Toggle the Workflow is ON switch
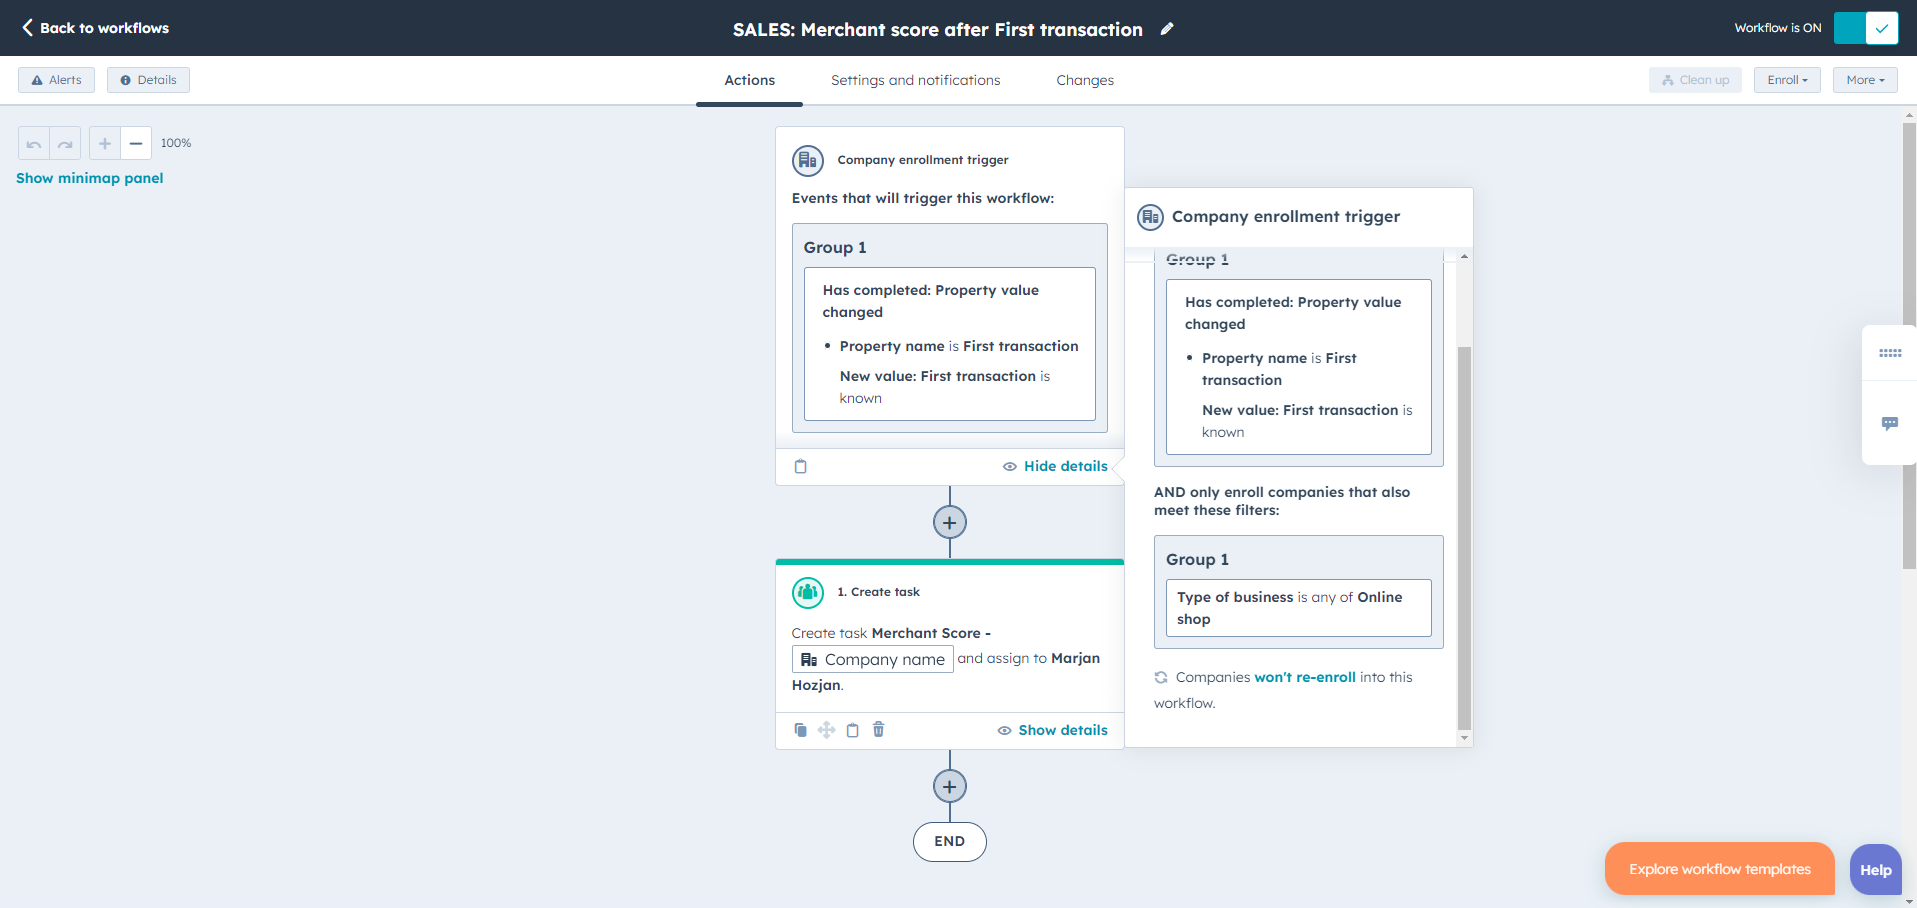This screenshot has width=1917, height=908. click(x=1865, y=28)
